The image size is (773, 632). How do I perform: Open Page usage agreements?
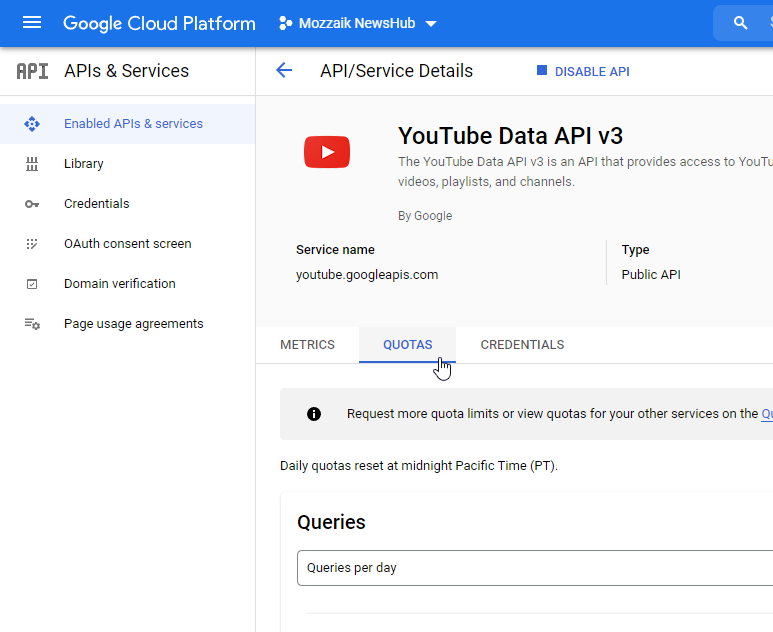pos(128,323)
